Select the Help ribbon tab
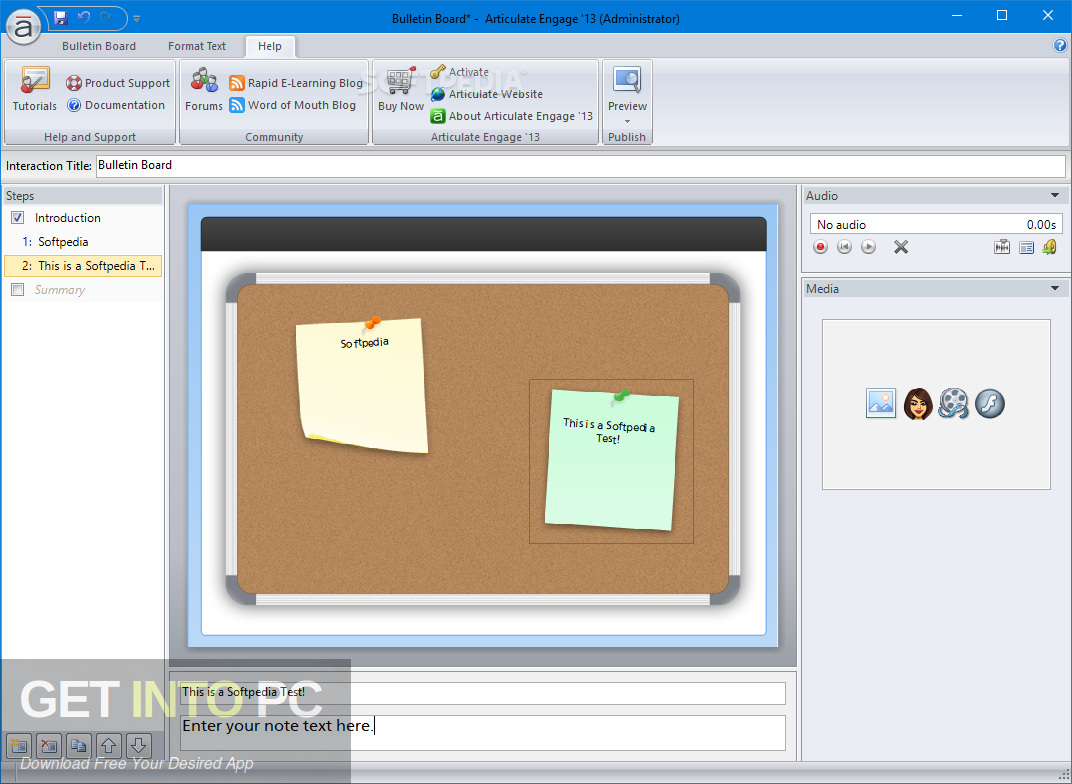1072x784 pixels. [269, 46]
